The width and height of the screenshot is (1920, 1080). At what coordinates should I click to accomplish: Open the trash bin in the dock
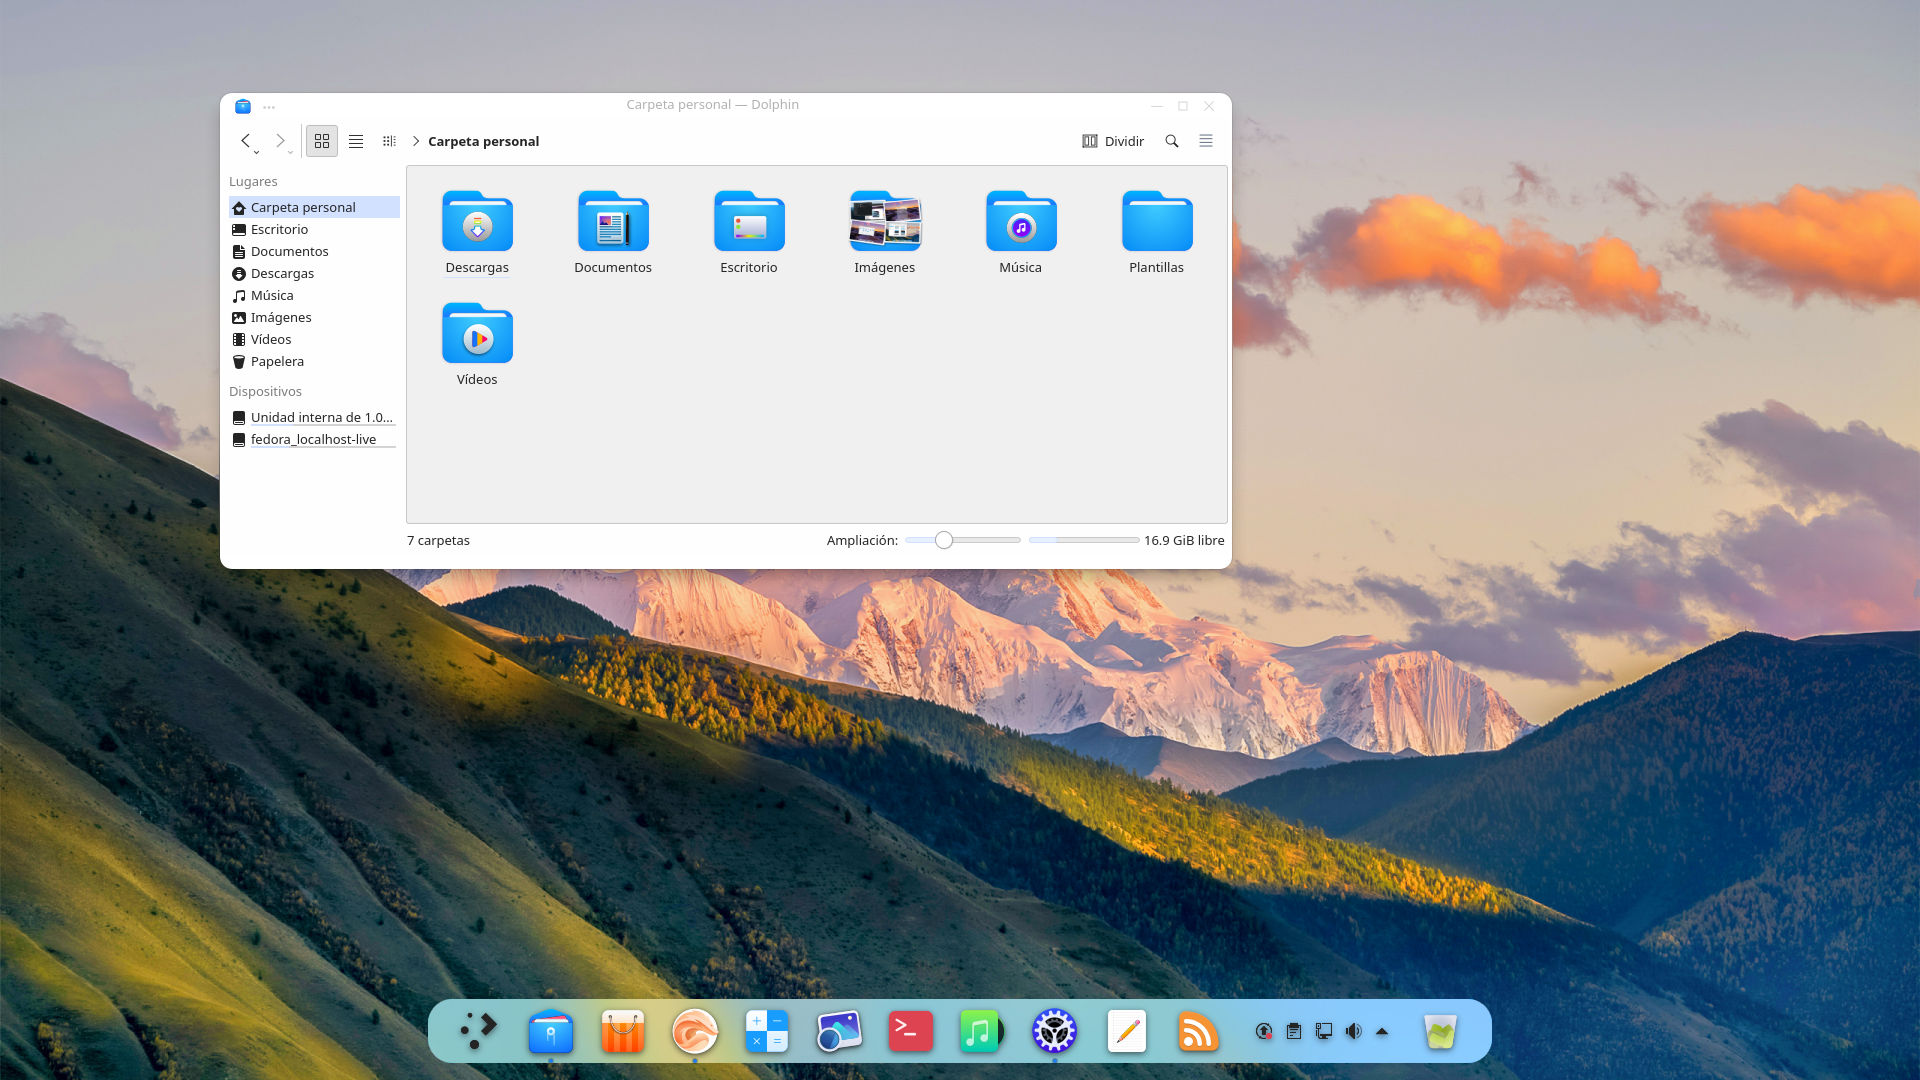[1441, 1031]
